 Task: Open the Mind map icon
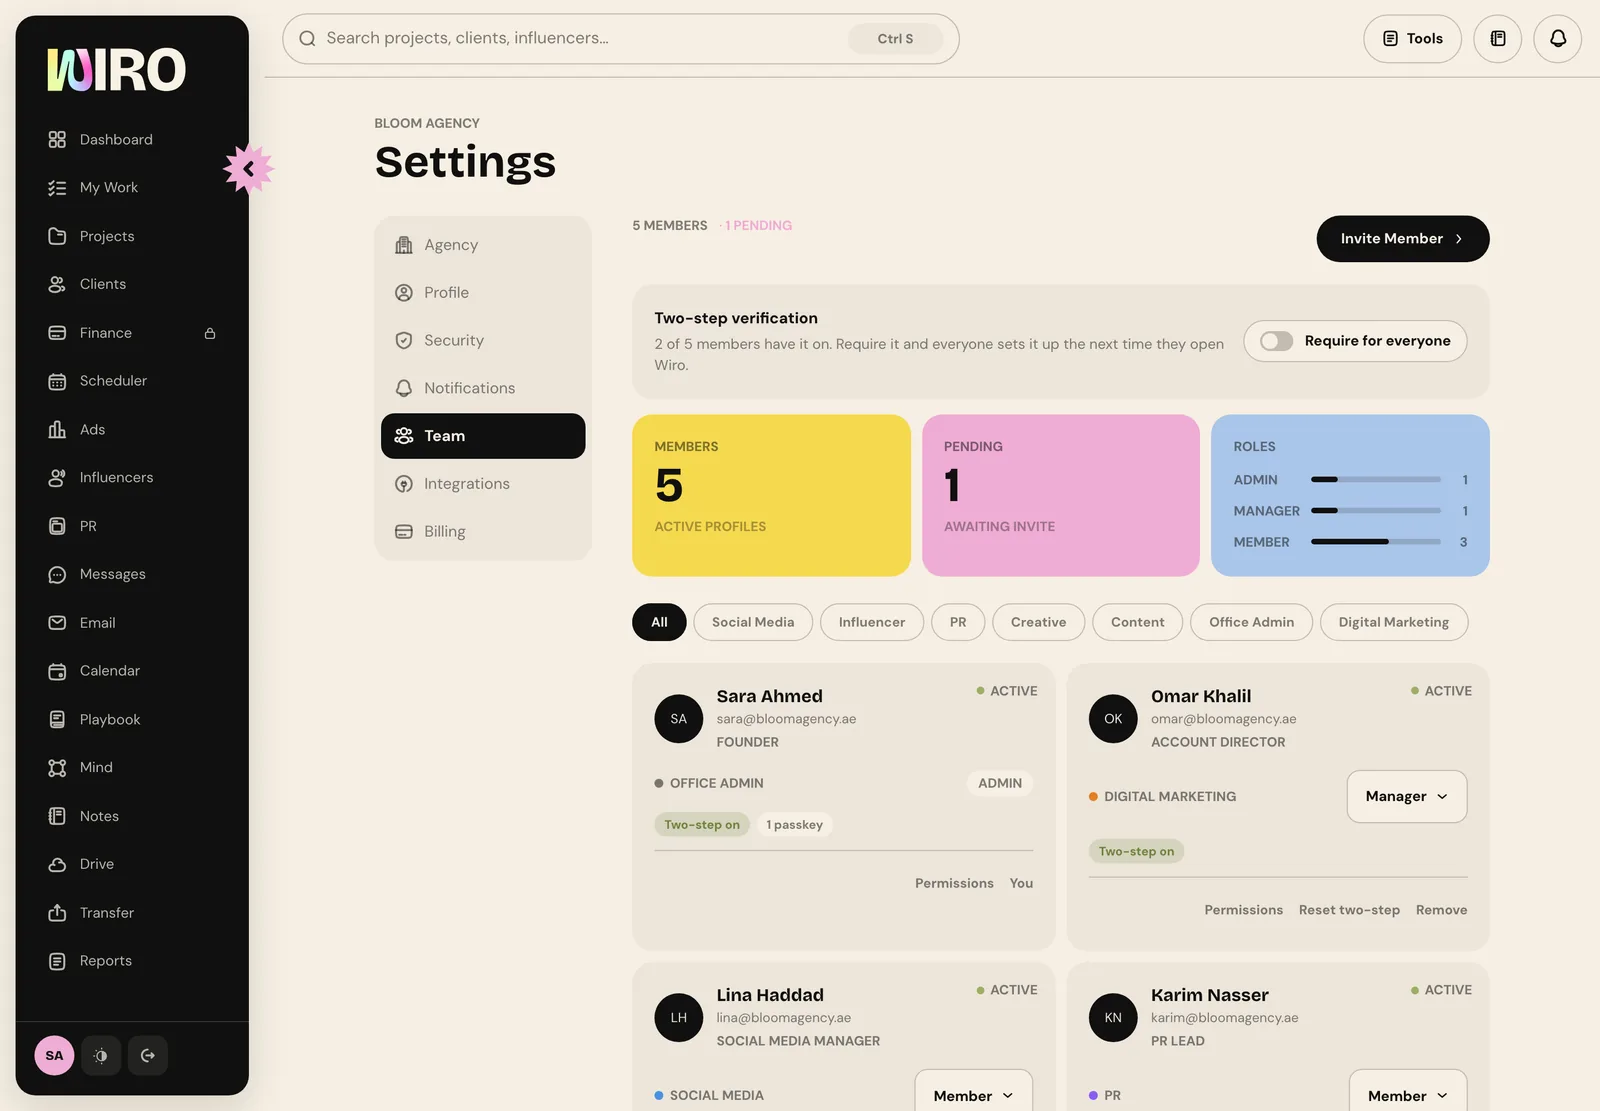pyautogui.click(x=57, y=767)
